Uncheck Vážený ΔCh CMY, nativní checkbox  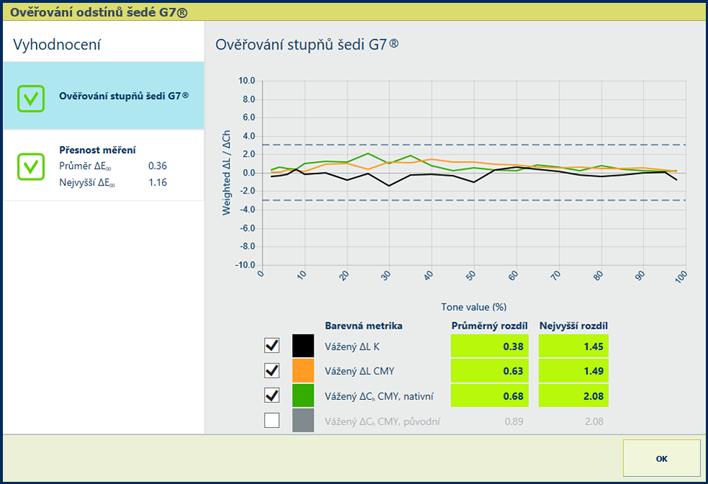coord(272,396)
